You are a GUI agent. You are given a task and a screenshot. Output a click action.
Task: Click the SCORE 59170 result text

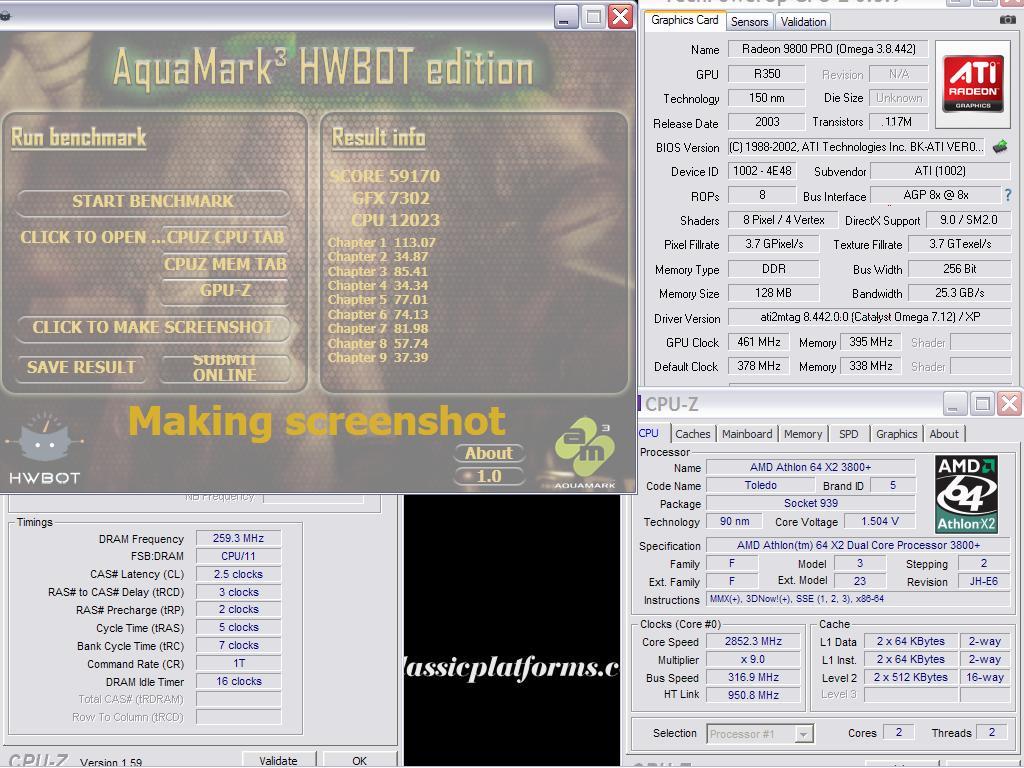(x=385, y=176)
